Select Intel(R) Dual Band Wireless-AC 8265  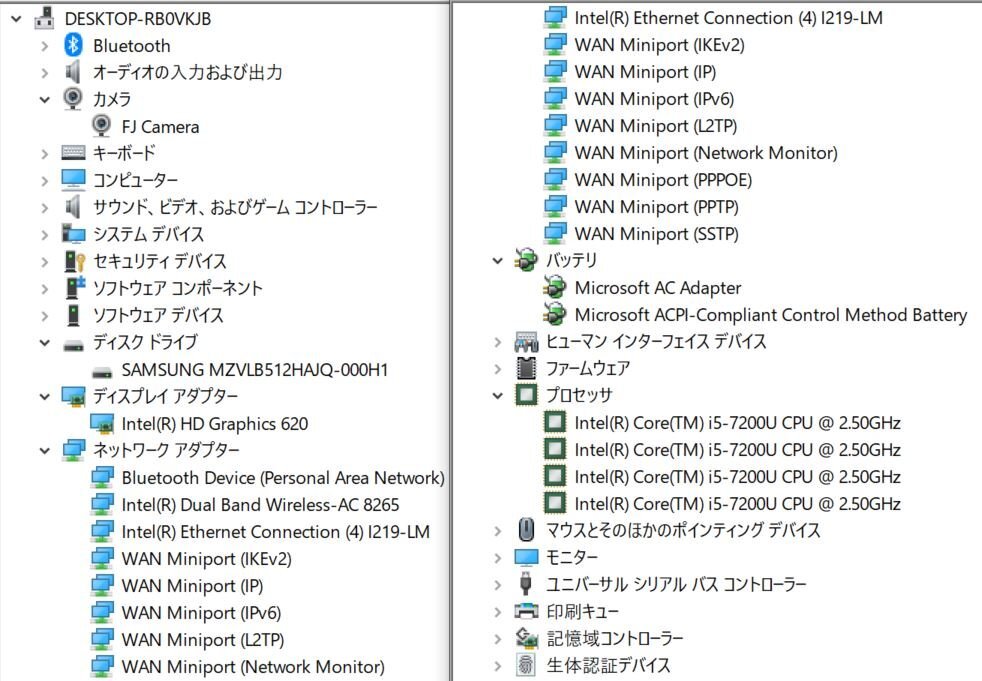pyautogui.click(x=260, y=505)
